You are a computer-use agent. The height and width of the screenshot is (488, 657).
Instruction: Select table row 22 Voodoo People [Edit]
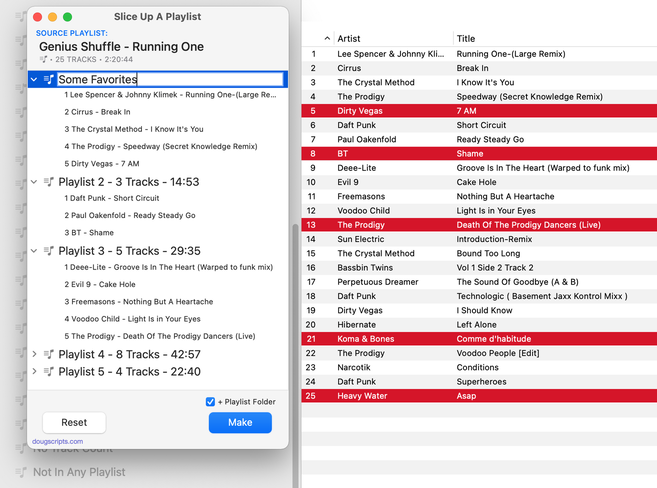click(x=479, y=353)
